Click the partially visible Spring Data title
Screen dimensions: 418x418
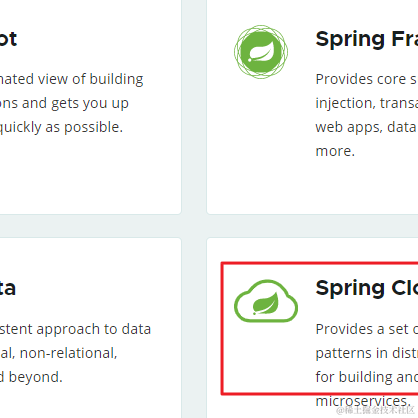pyautogui.click(x=8, y=288)
